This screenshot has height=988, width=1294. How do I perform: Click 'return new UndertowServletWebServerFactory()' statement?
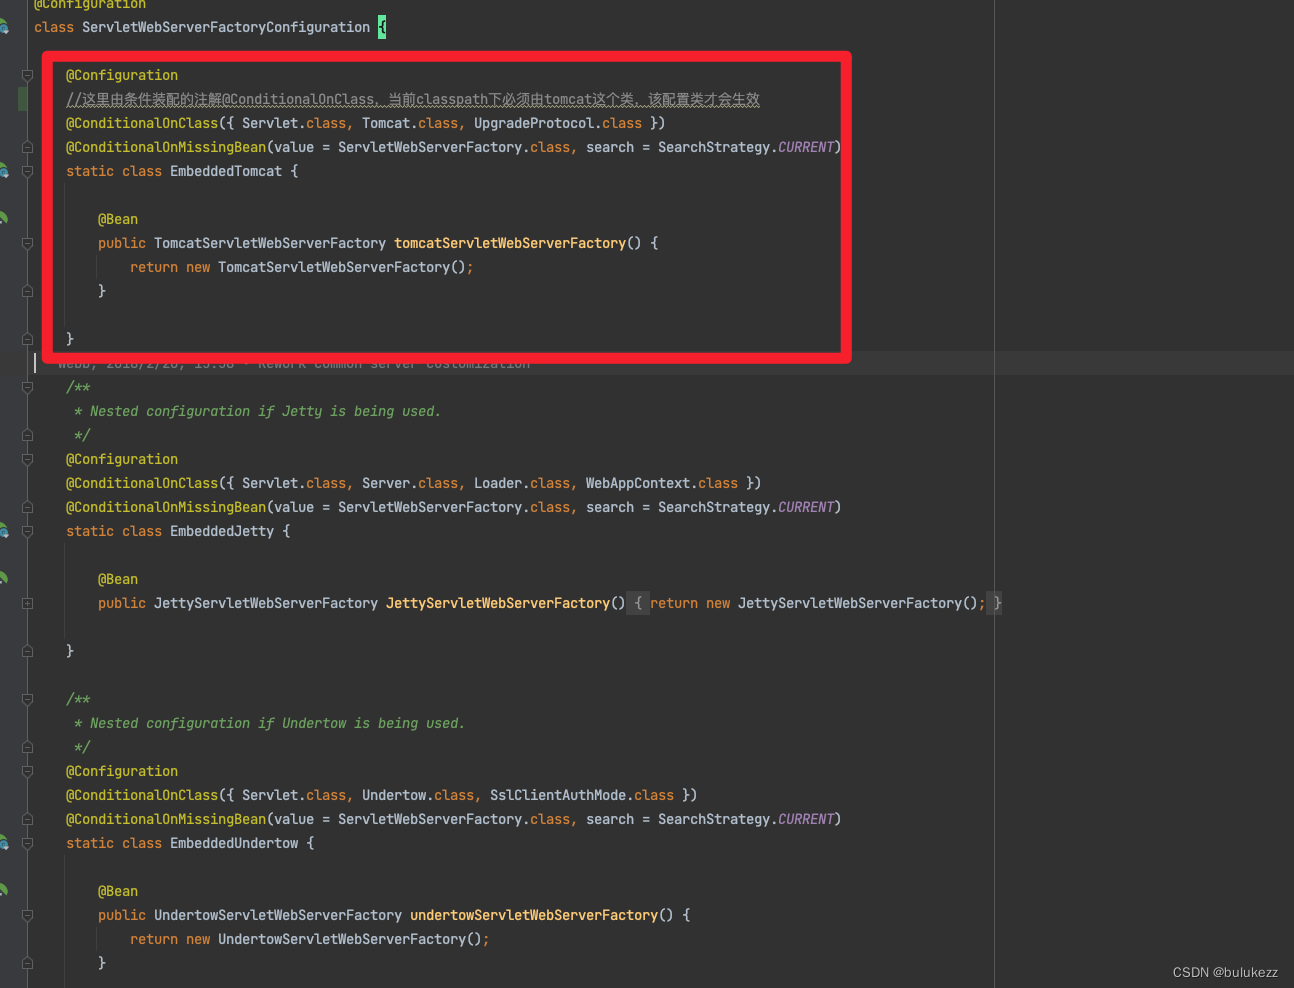click(x=310, y=939)
